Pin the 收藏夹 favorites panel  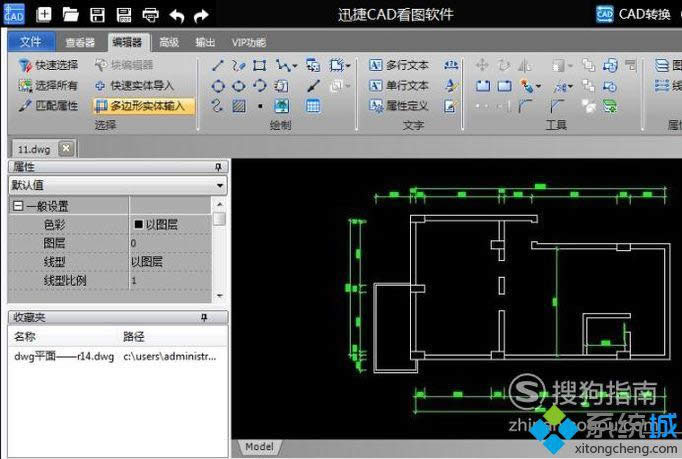pos(204,318)
